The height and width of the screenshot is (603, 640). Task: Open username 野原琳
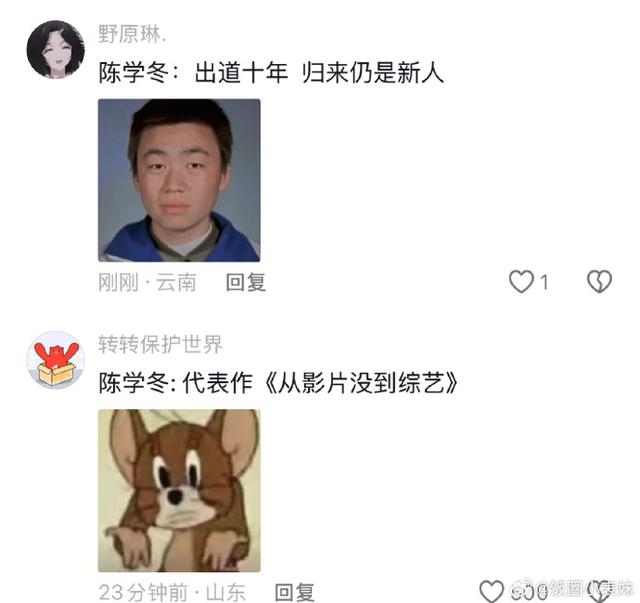click(132, 34)
